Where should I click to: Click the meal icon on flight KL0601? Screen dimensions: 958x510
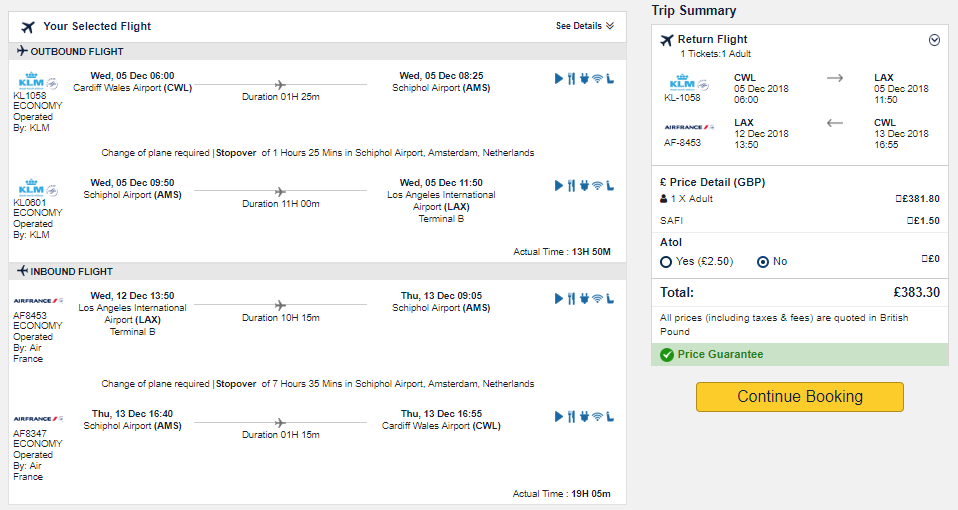pos(571,186)
